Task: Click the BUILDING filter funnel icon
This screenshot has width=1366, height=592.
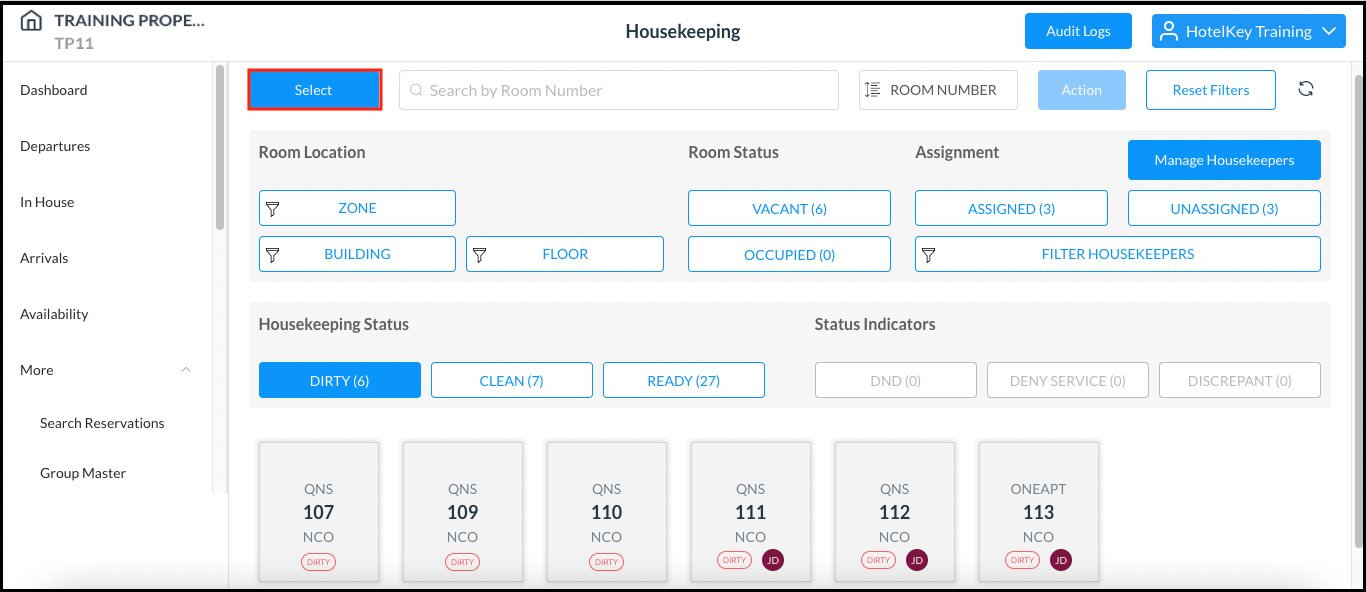Action: [x=272, y=254]
